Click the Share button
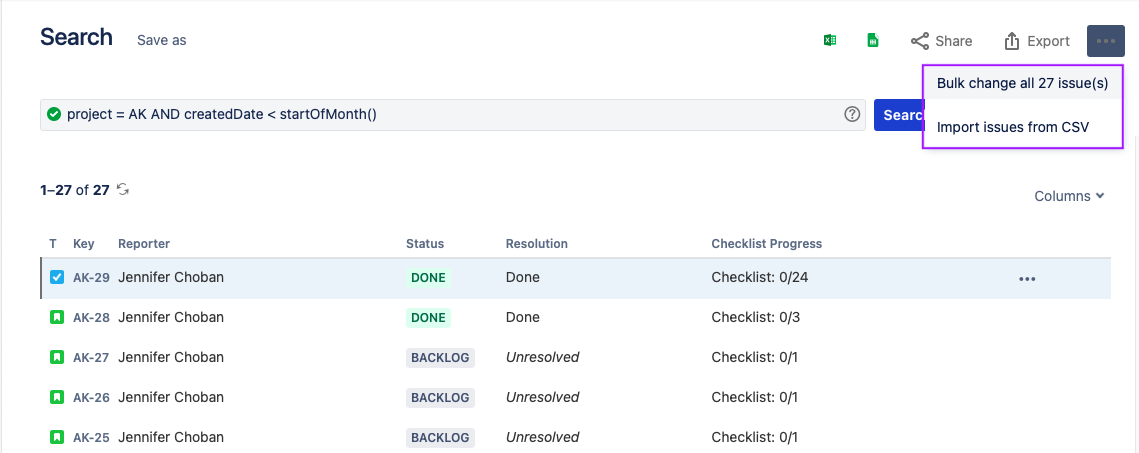This screenshot has width=1139, height=453. (941, 41)
